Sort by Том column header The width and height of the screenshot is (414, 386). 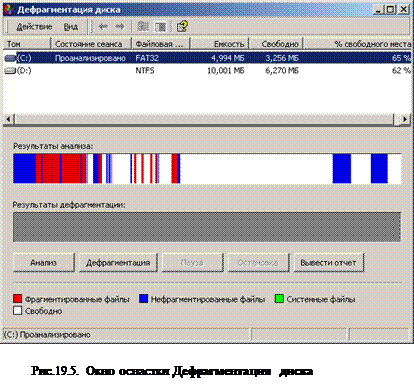click(27, 44)
